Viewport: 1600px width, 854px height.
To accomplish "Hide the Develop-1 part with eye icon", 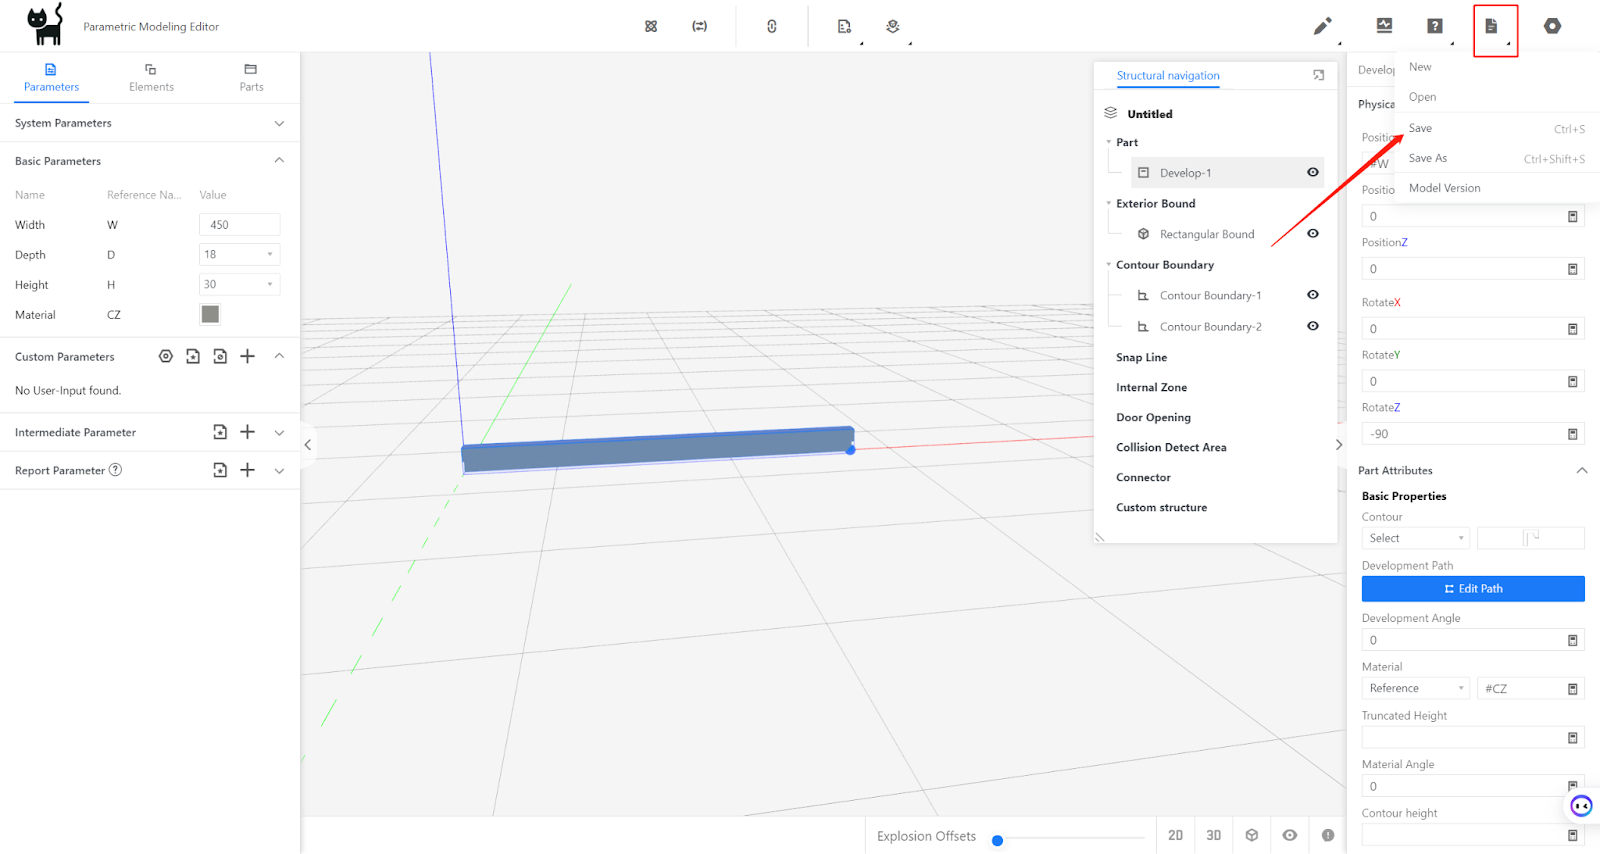I will 1313,172.
